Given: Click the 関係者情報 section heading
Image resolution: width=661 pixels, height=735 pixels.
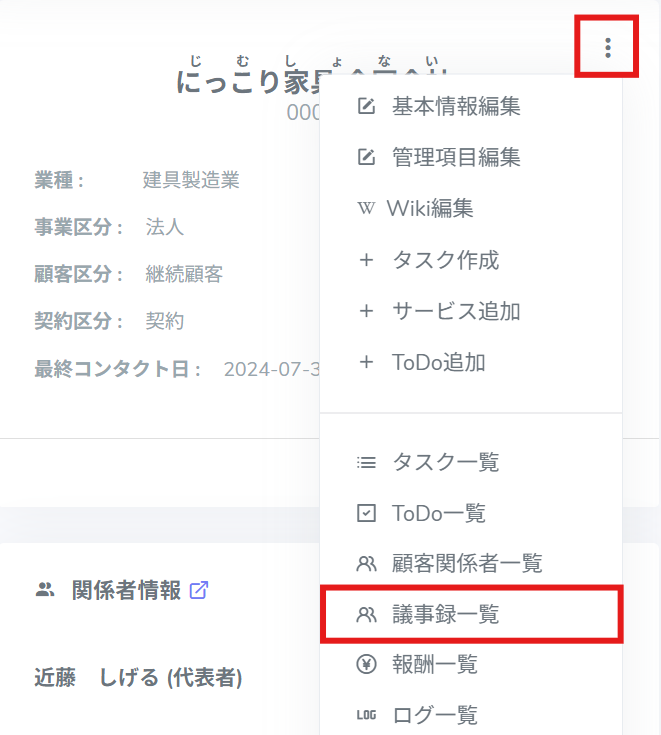Looking at the screenshot, I should coord(126,590).
